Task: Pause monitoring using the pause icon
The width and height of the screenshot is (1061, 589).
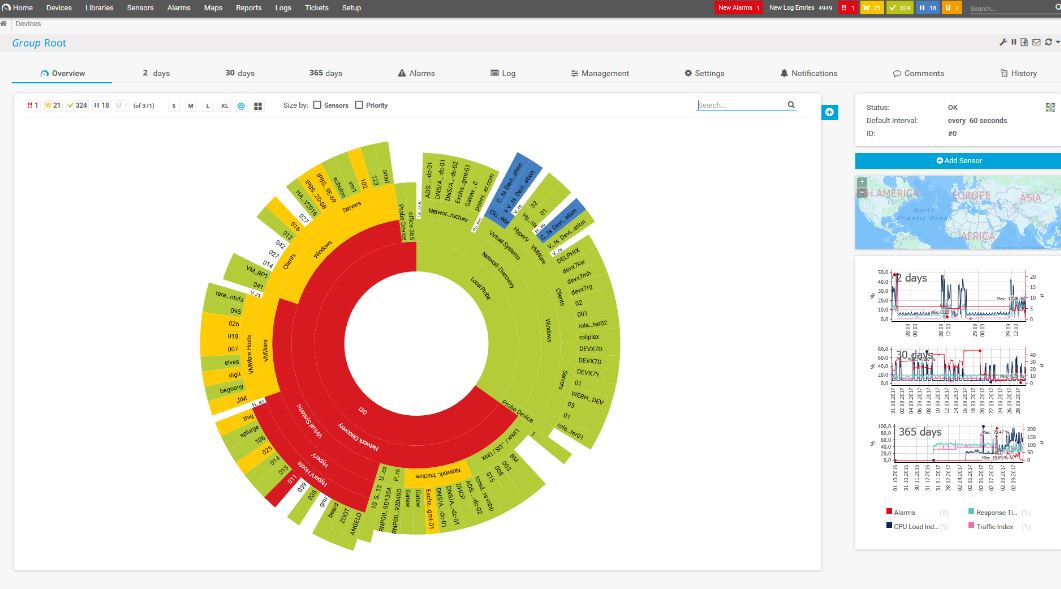Action: (1014, 42)
